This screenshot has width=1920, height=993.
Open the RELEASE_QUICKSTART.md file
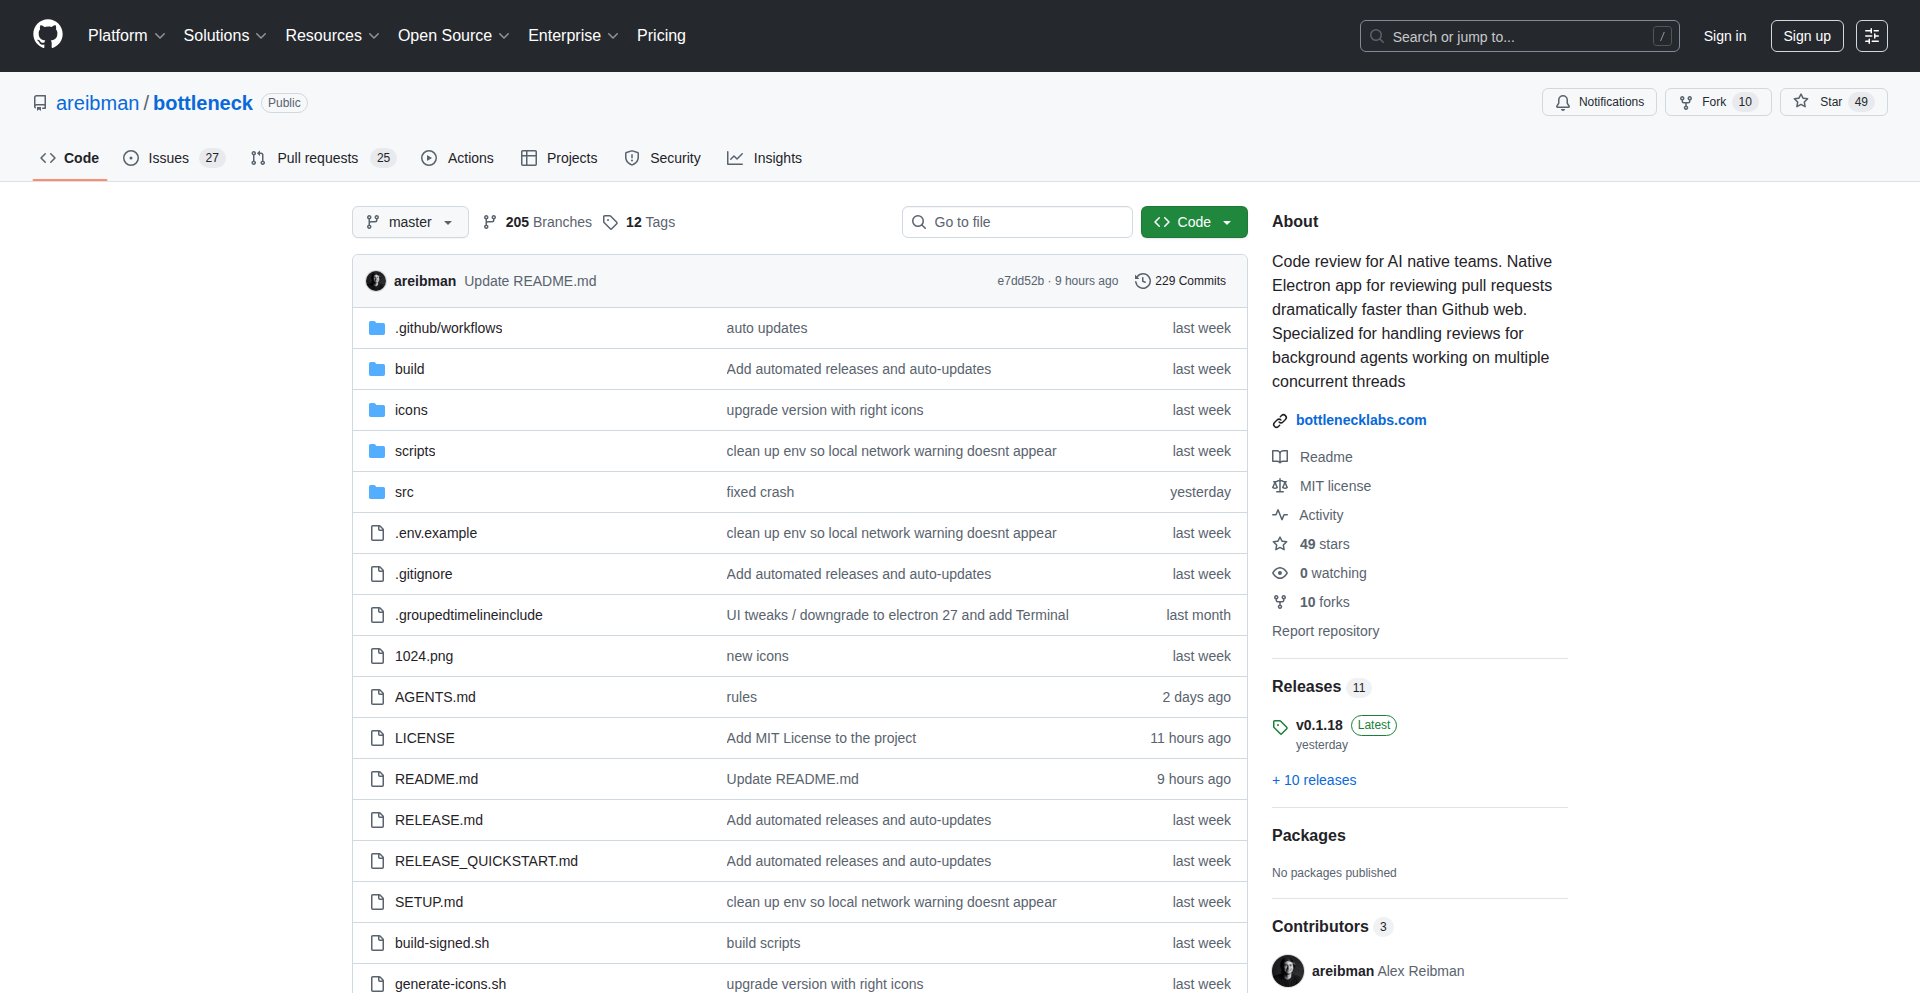[486, 861]
